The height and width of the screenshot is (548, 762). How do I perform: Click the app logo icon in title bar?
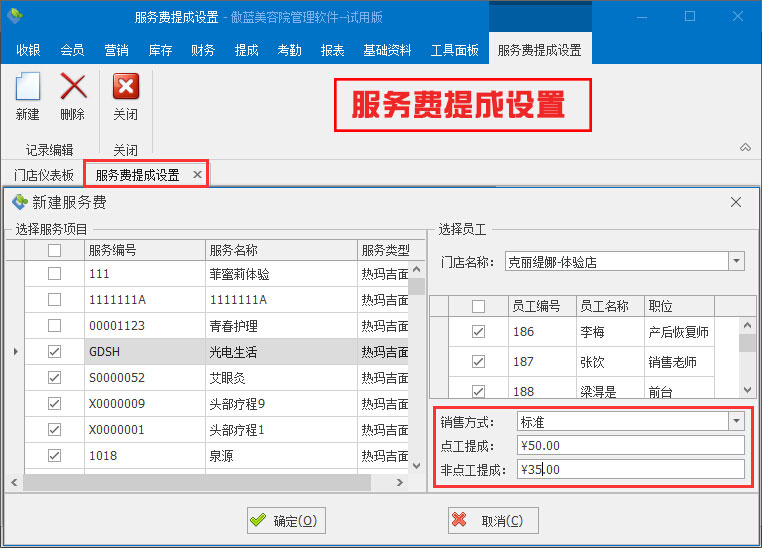15,16
